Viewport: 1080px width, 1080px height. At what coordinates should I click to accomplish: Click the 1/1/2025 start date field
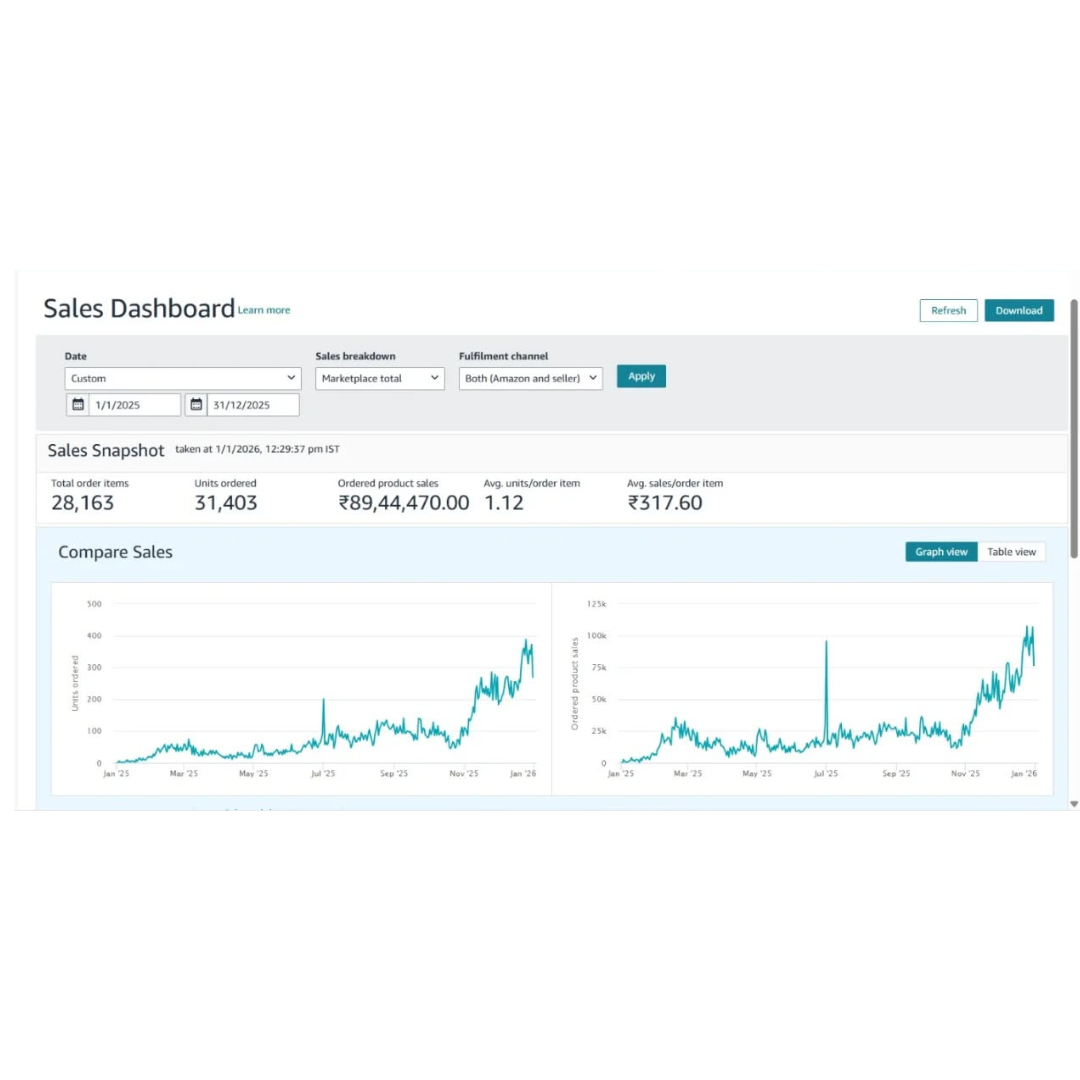coord(134,405)
